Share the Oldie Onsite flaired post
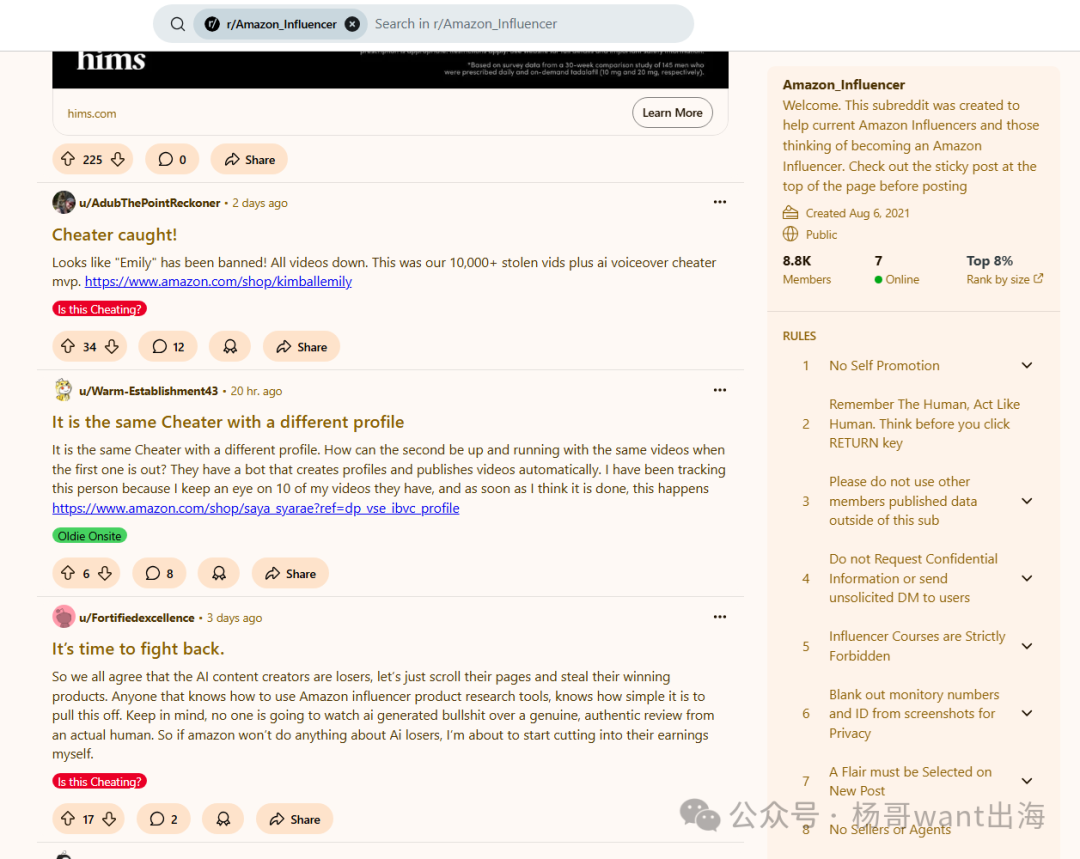This screenshot has width=1080, height=859. (x=291, y=573)
